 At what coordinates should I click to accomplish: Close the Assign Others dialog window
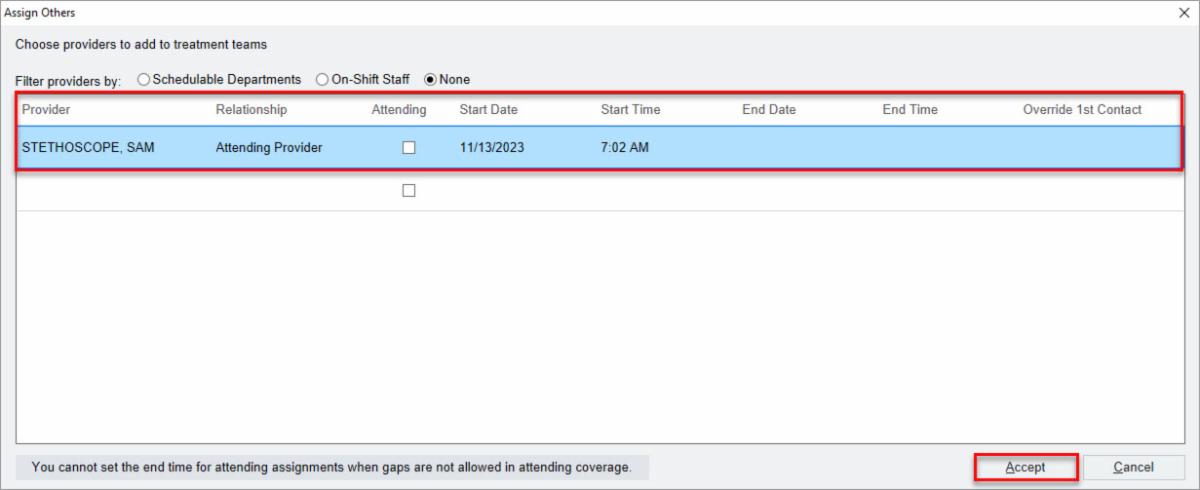[x=1184, y=12]
